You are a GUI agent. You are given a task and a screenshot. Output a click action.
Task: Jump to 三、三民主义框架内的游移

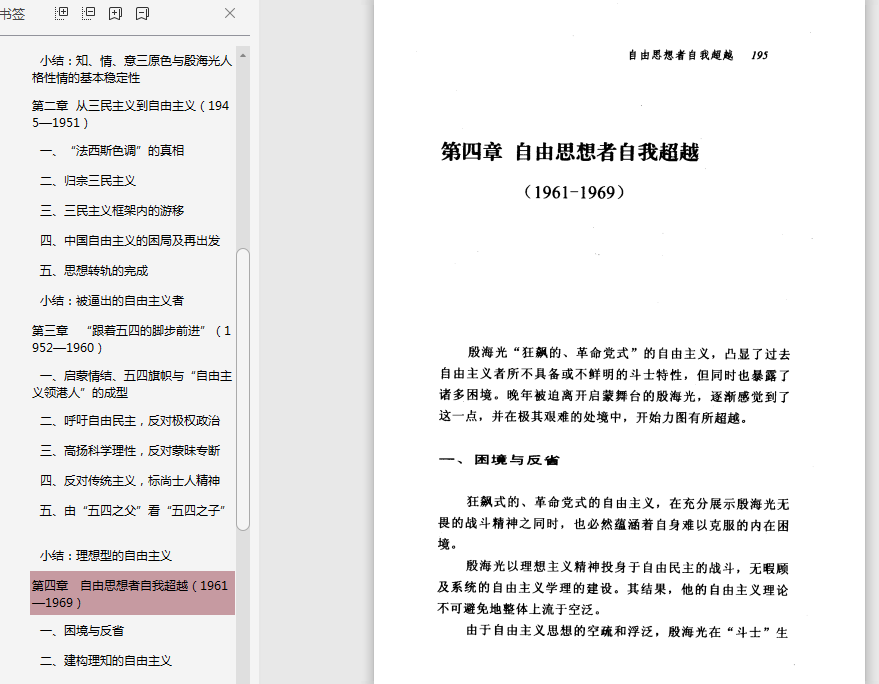click(112, 210)
